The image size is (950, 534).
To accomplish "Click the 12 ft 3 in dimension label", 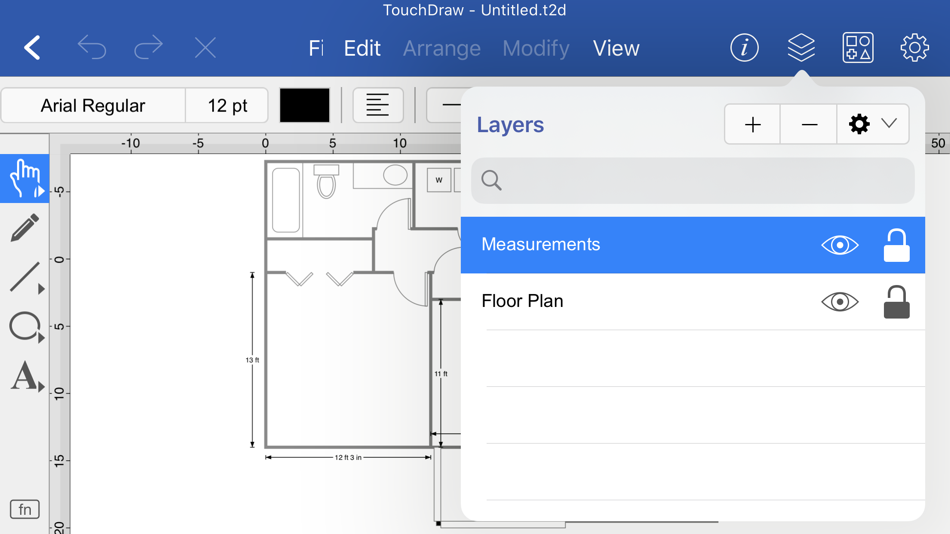I will (x=348, y=458).
